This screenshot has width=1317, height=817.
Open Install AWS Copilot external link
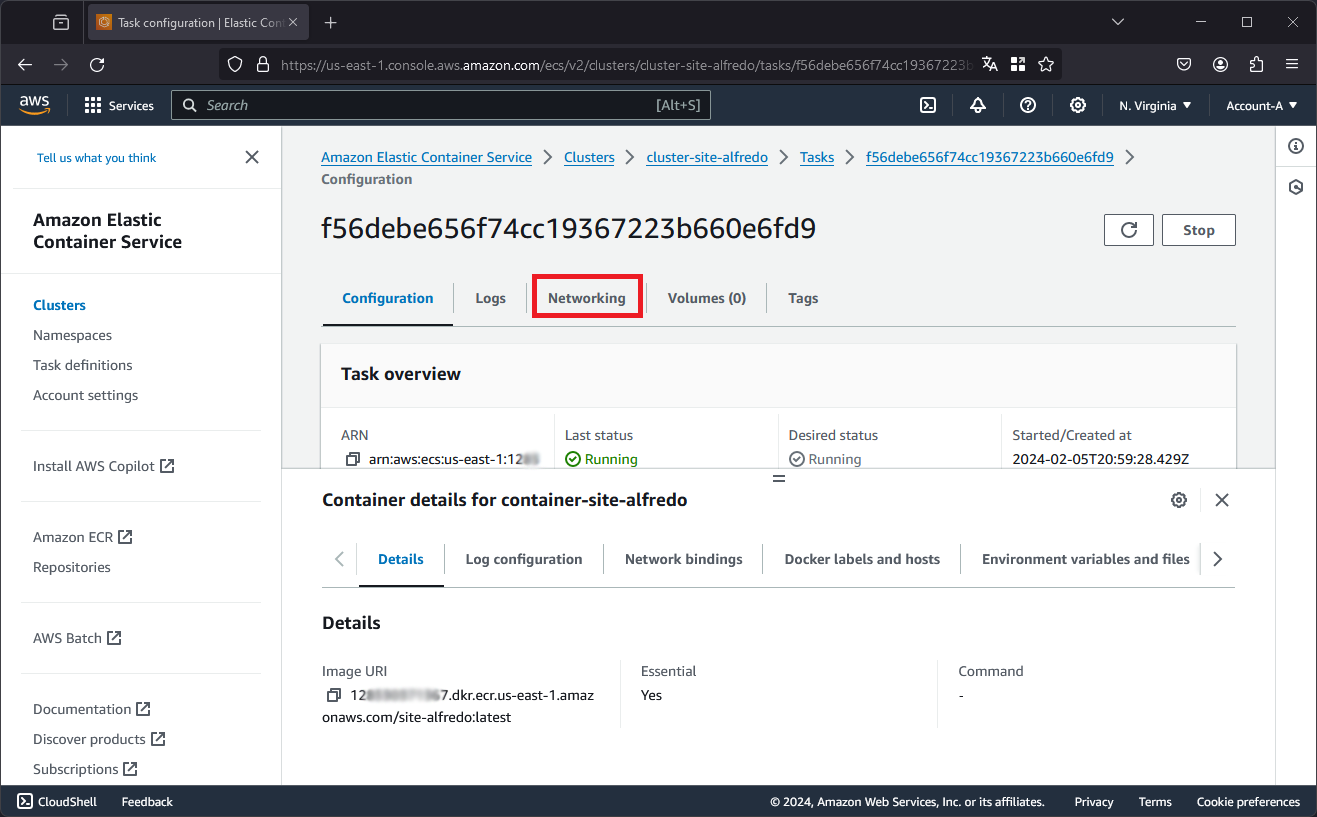click(x=104, y=466)
